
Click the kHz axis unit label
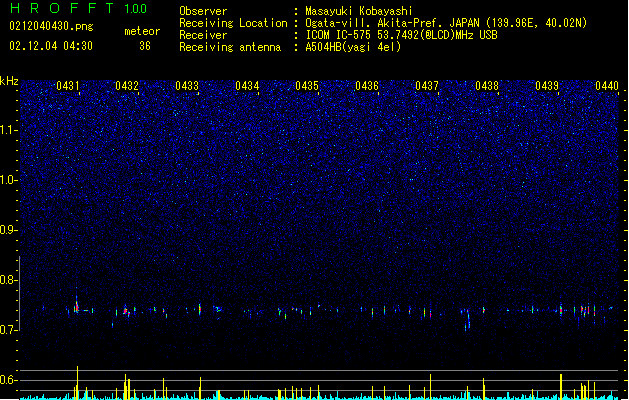pyautogui.click(x=9, y=81)
